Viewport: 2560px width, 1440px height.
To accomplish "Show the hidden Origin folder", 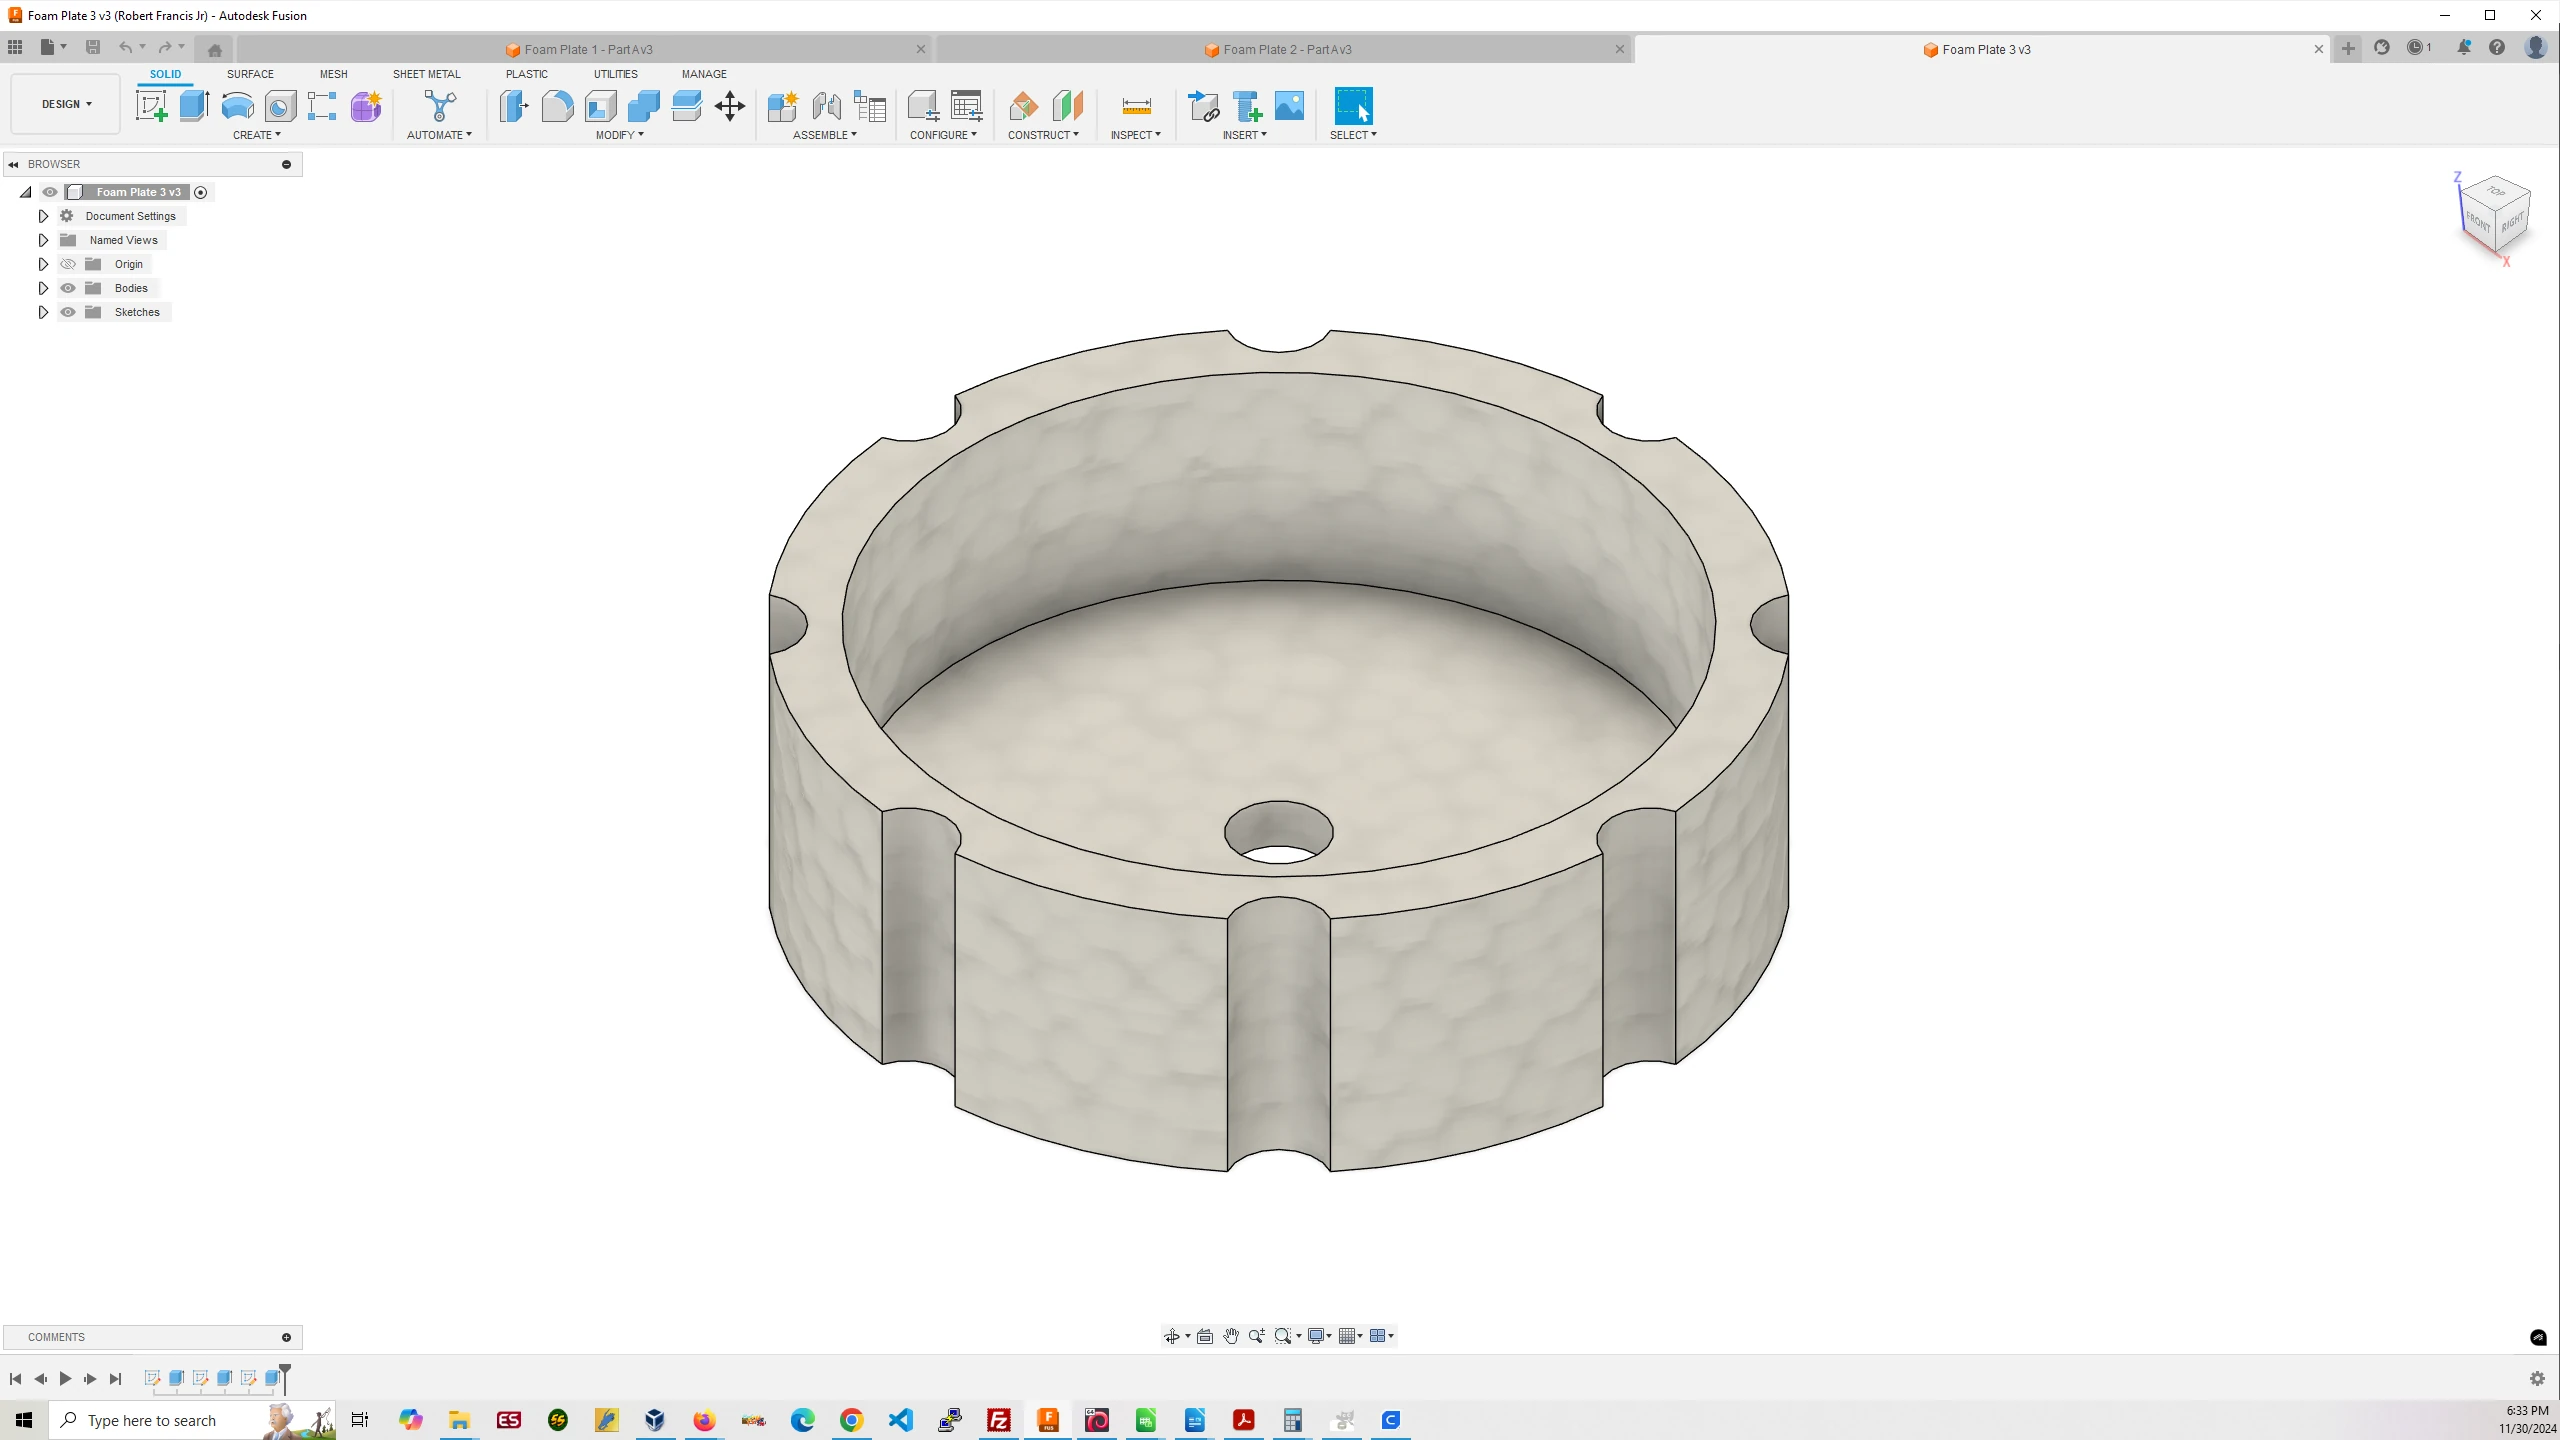I will (68, 264).
